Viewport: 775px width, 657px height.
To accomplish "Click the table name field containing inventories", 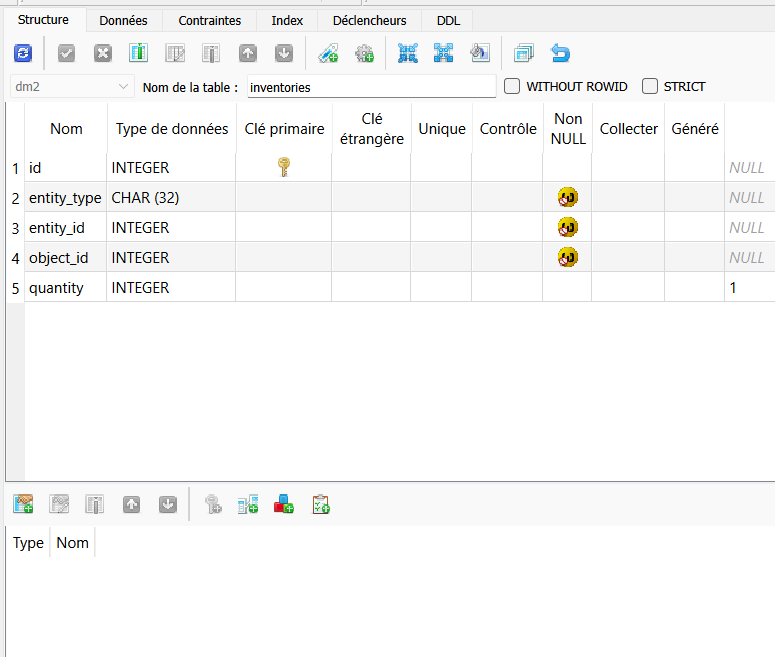I will click(x=372, y=87).
